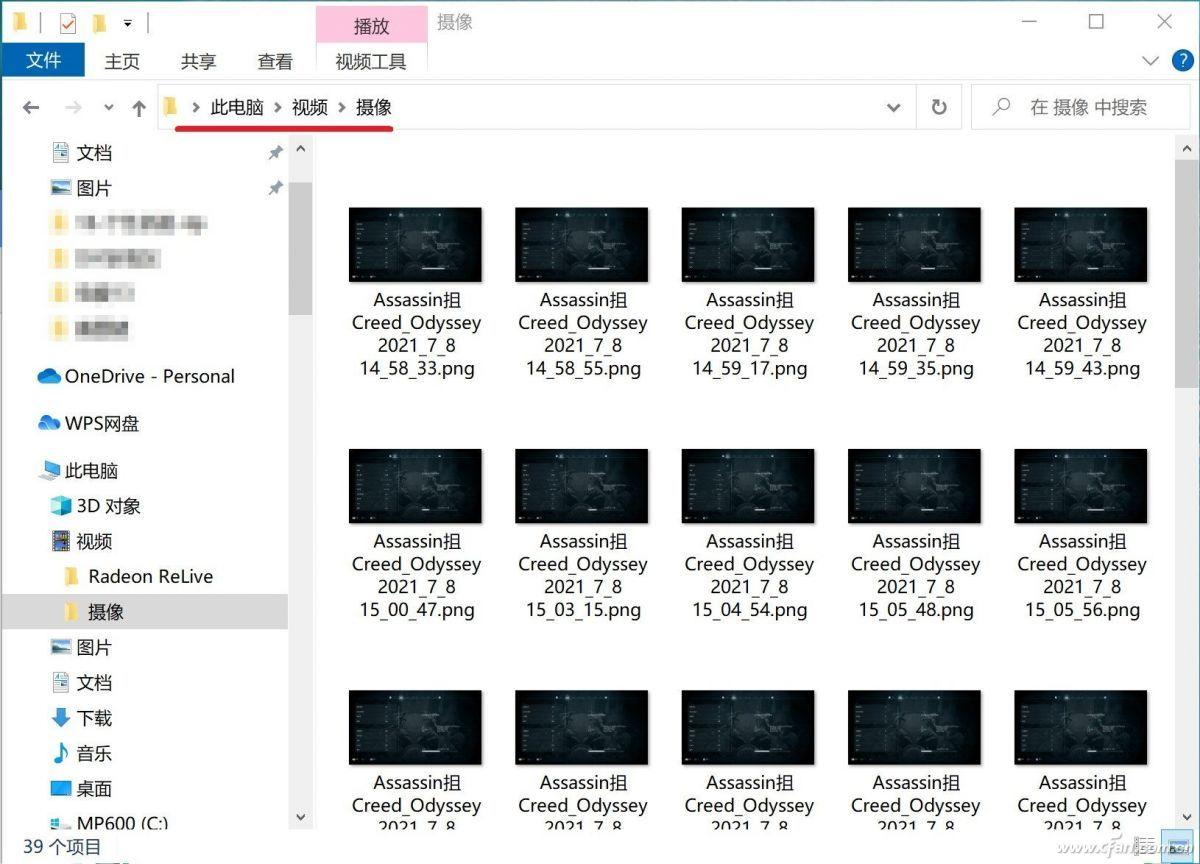Unpin 文档 from quick access
Screen dimensions: 1200x864
coord(276,152)
